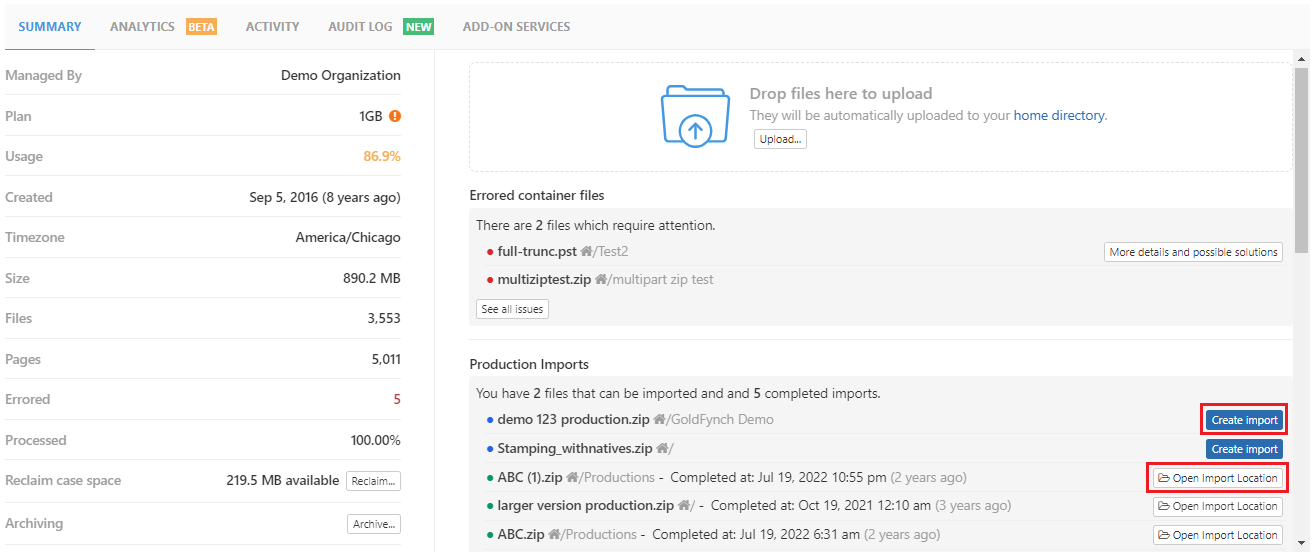Open the Add-On Services tab
This screenshot has width=1315, height=559.
[x=516, y=26]
